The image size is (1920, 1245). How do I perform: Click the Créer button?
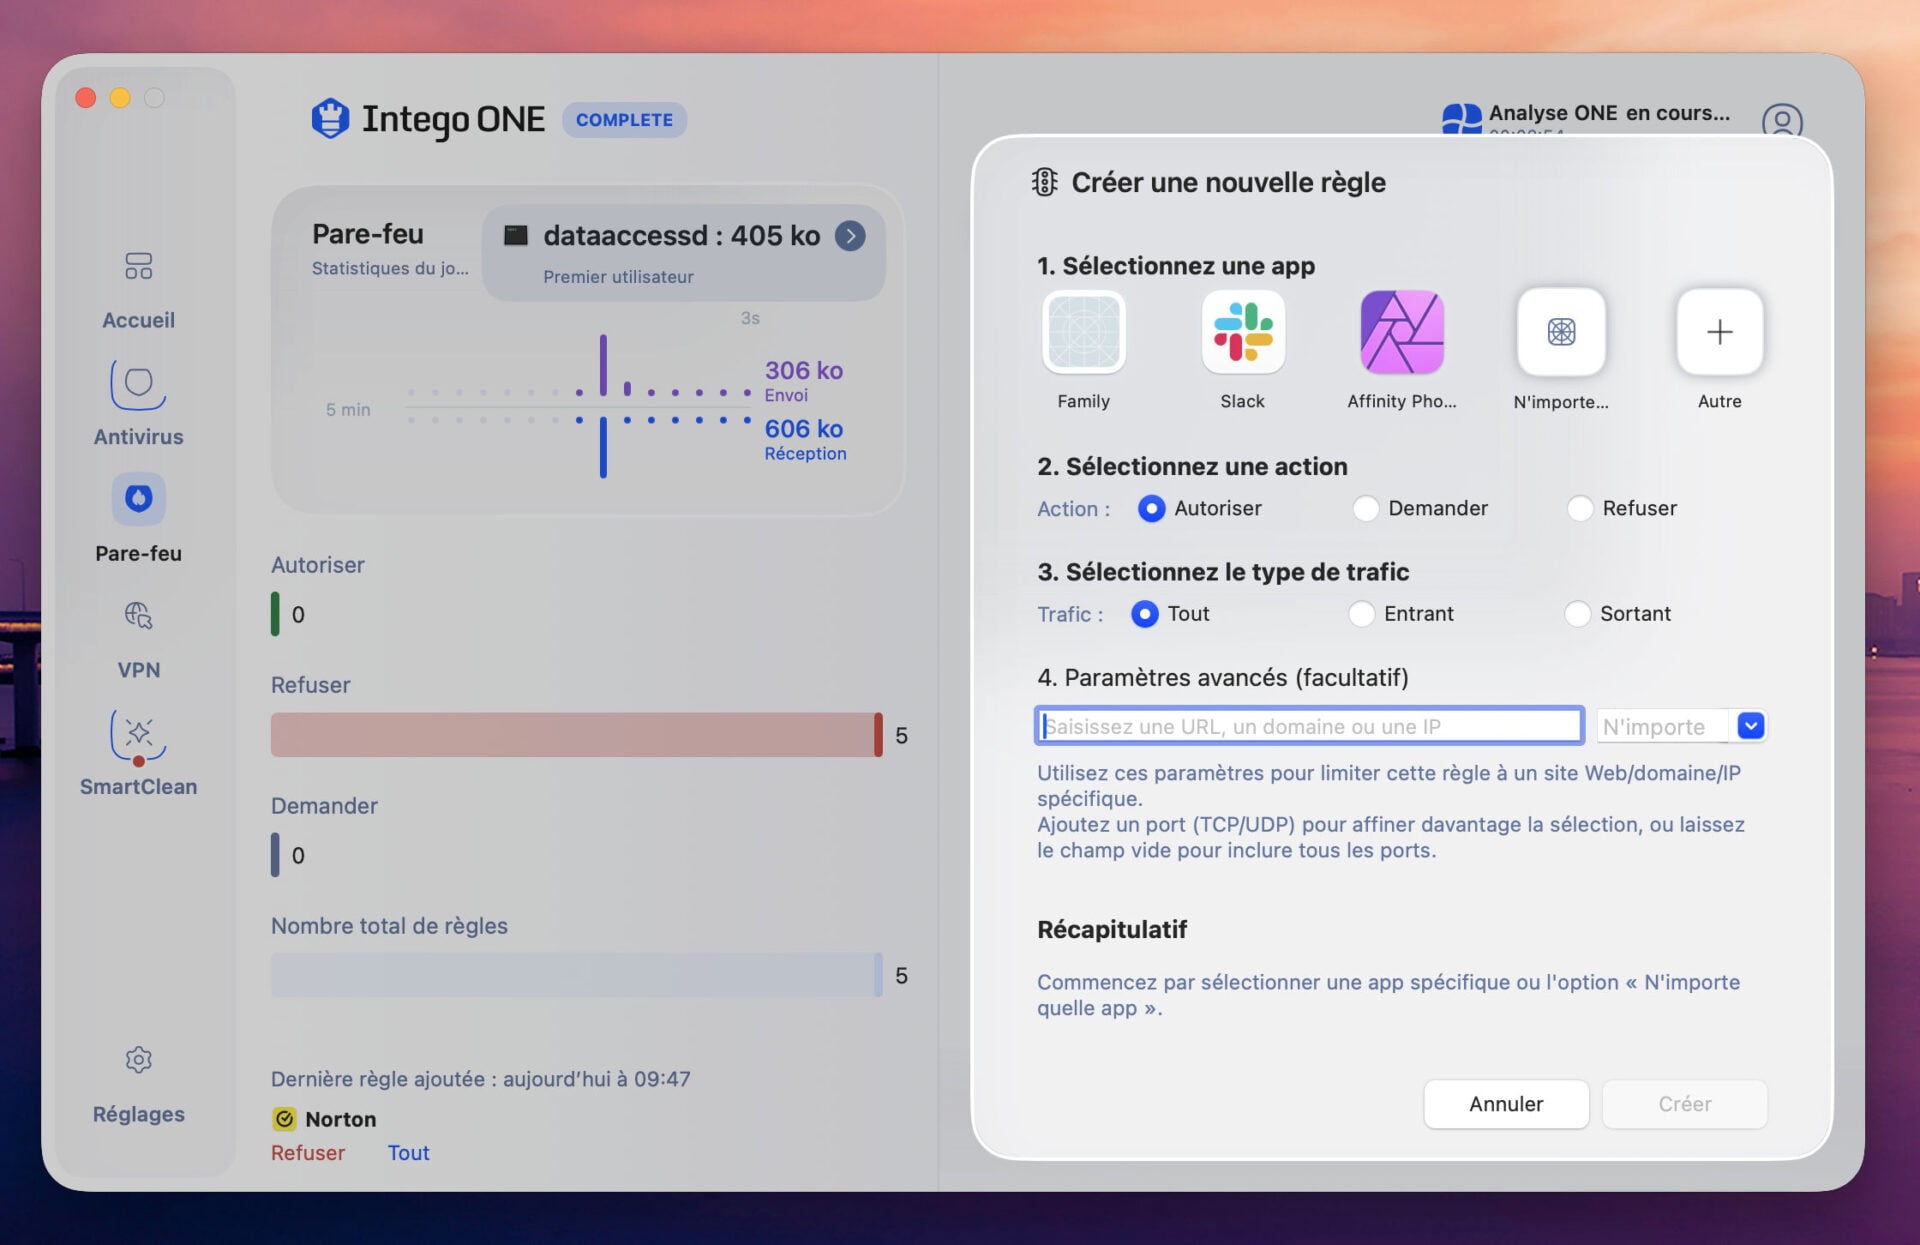[x=1685, y=1104]
